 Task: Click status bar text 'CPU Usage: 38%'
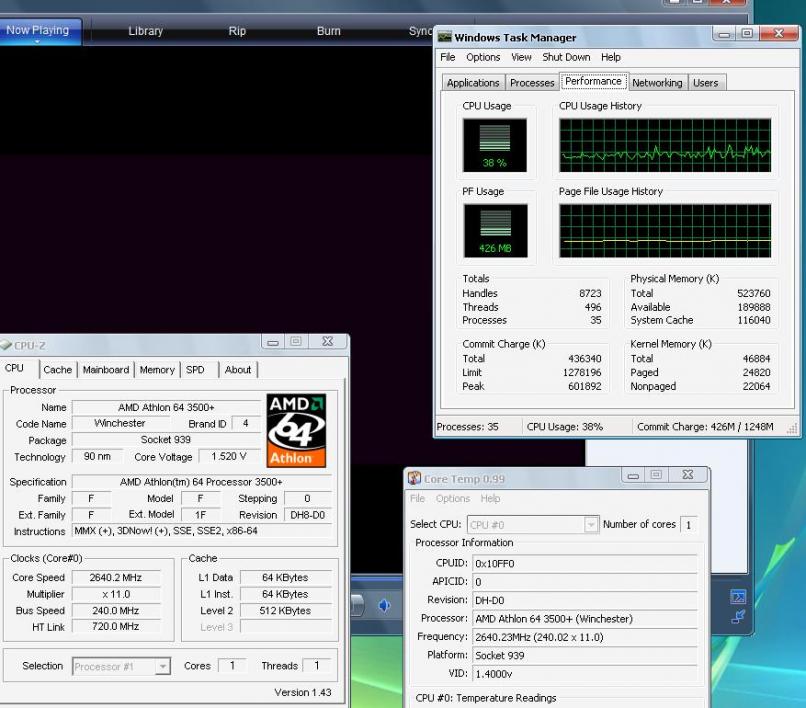pyautogui.click(x=564, y=427)
